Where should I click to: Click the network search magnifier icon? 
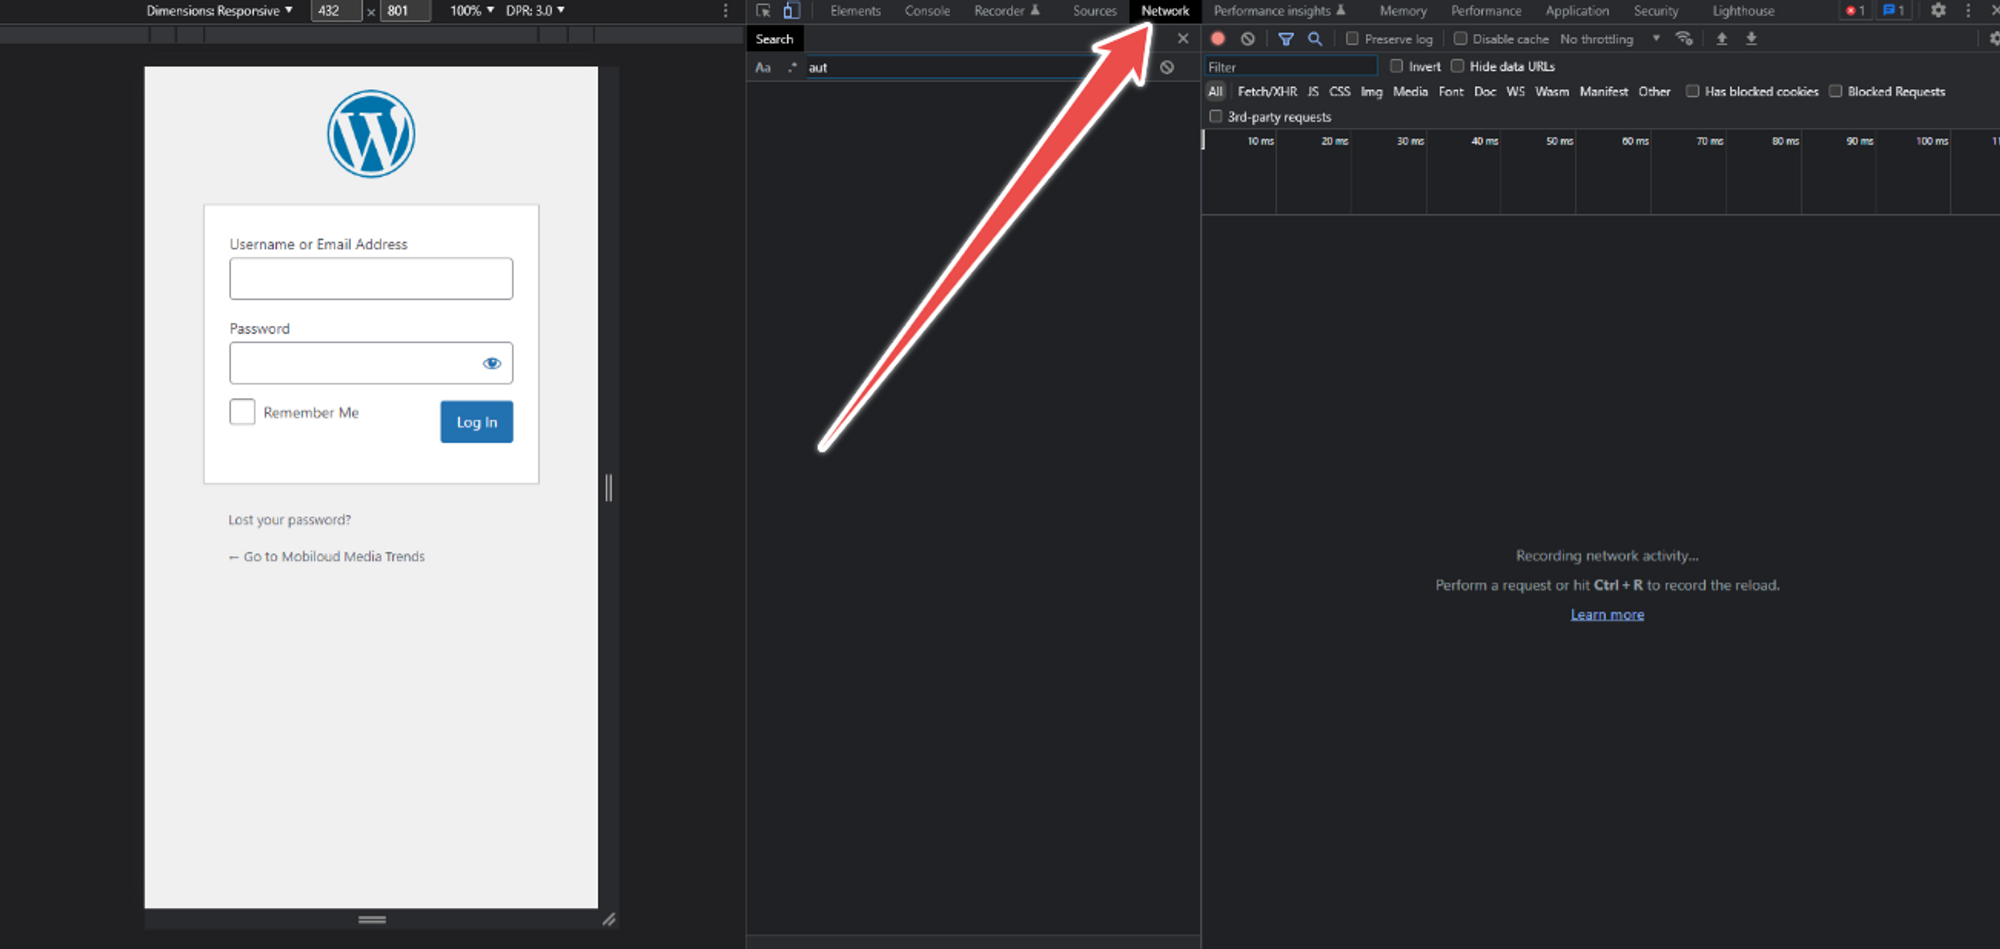tap(1315, 39)
